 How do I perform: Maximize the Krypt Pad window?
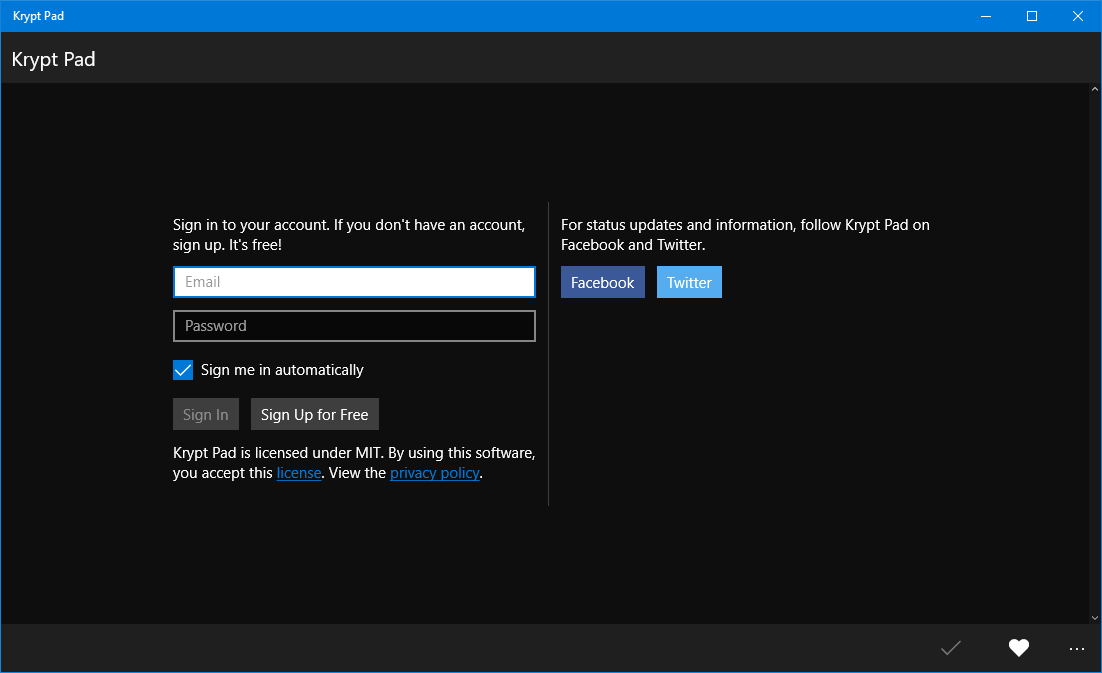coord(1032,16)
